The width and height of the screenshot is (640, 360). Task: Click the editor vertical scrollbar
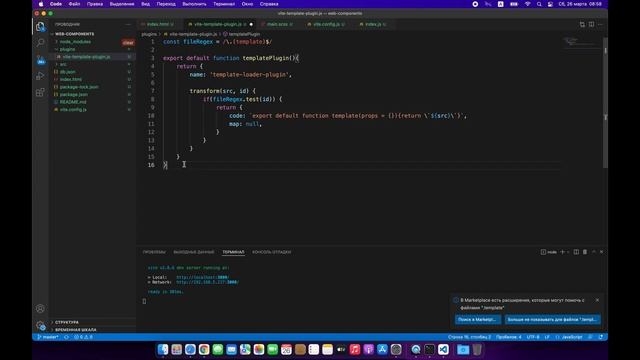point(605,102)
